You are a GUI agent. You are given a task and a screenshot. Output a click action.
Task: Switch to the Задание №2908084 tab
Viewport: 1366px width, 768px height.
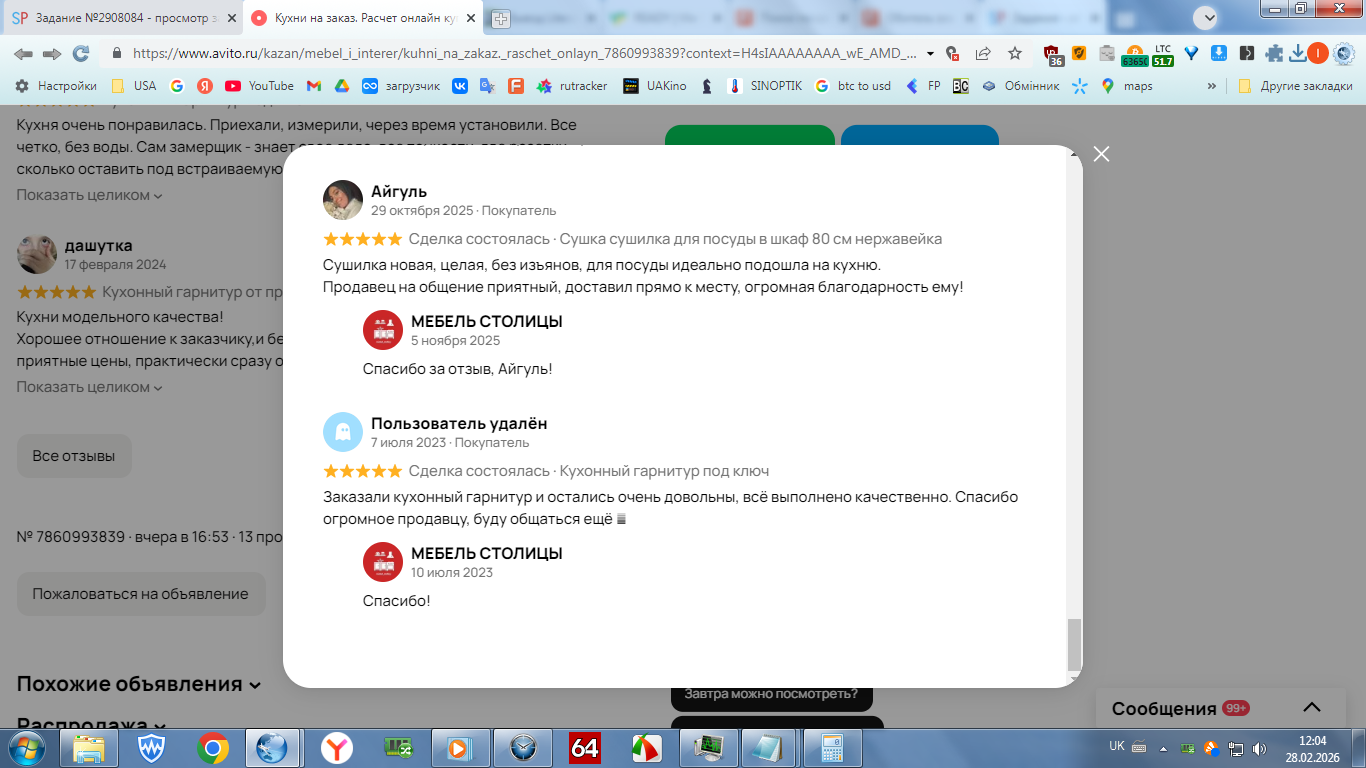pos(119,18)
